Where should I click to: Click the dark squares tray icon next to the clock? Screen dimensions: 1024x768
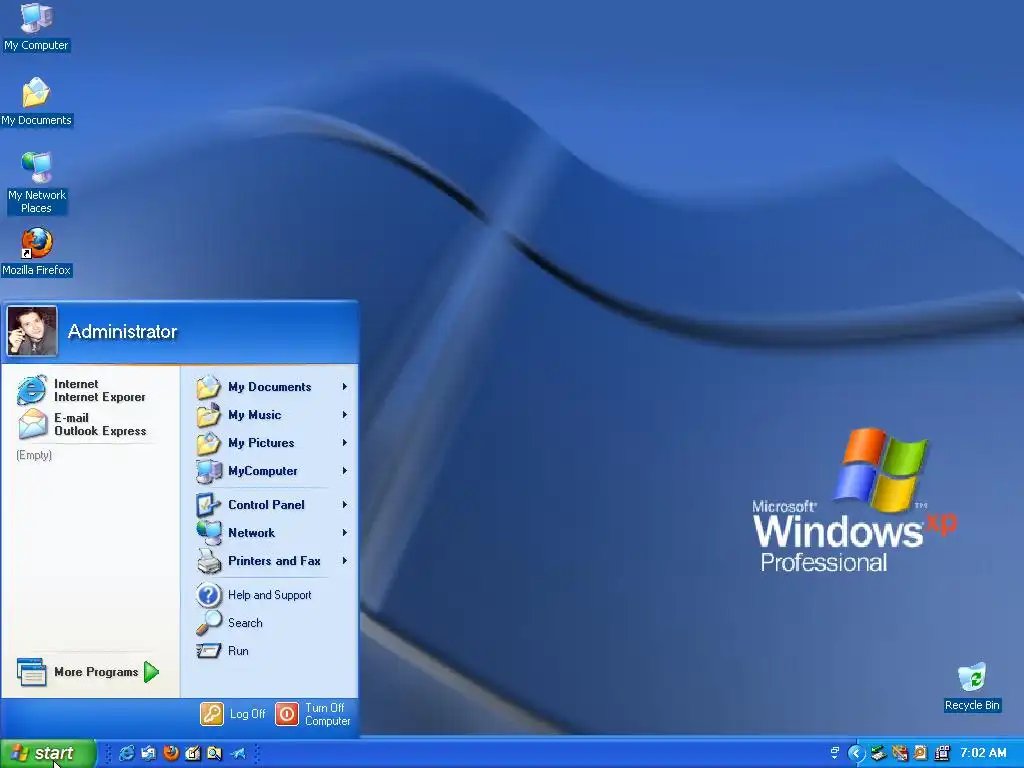coord(942,753)
